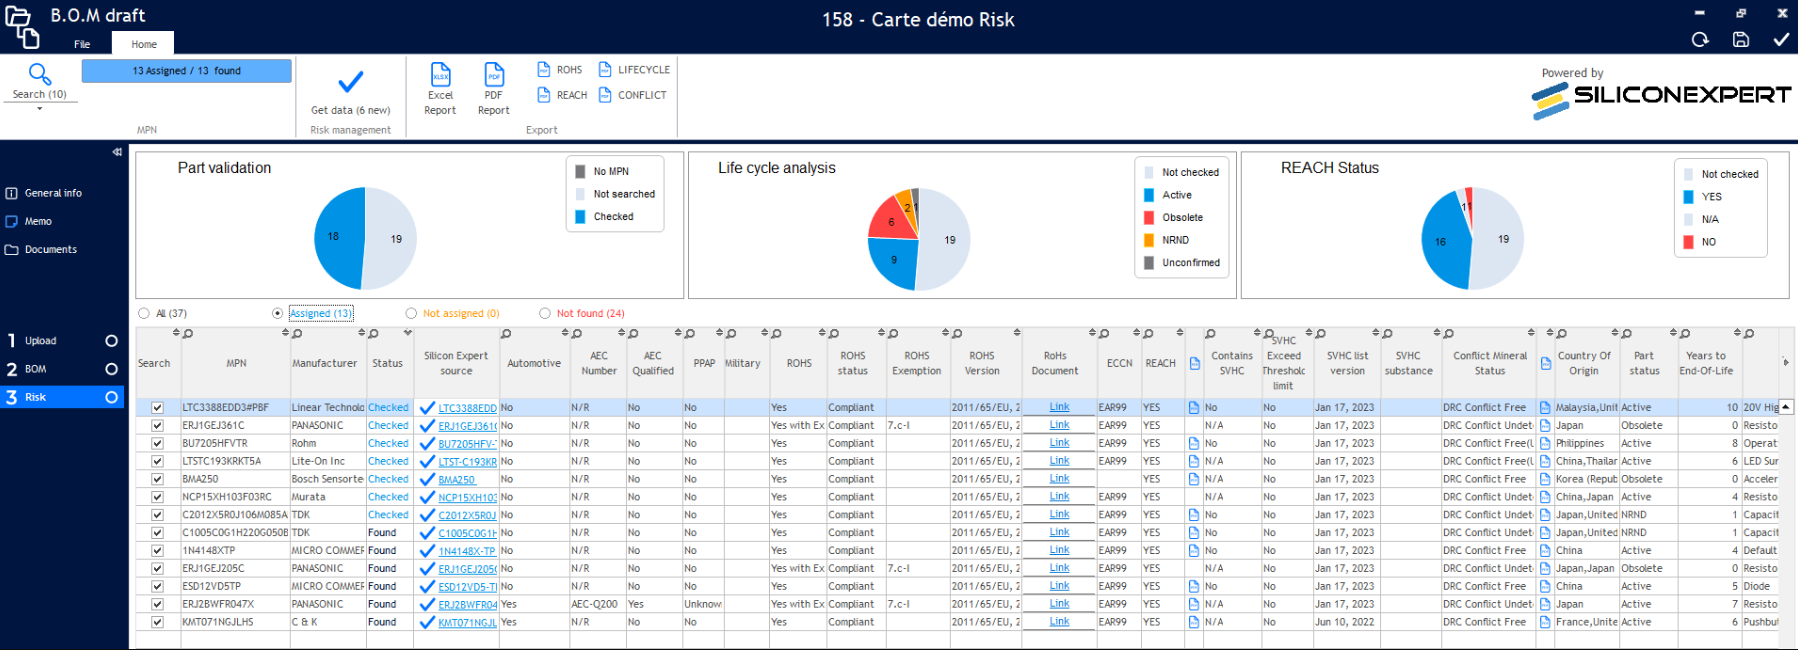
Task: Click the Search magnifier icon in ribbon
Action: [x=40, y=74]
